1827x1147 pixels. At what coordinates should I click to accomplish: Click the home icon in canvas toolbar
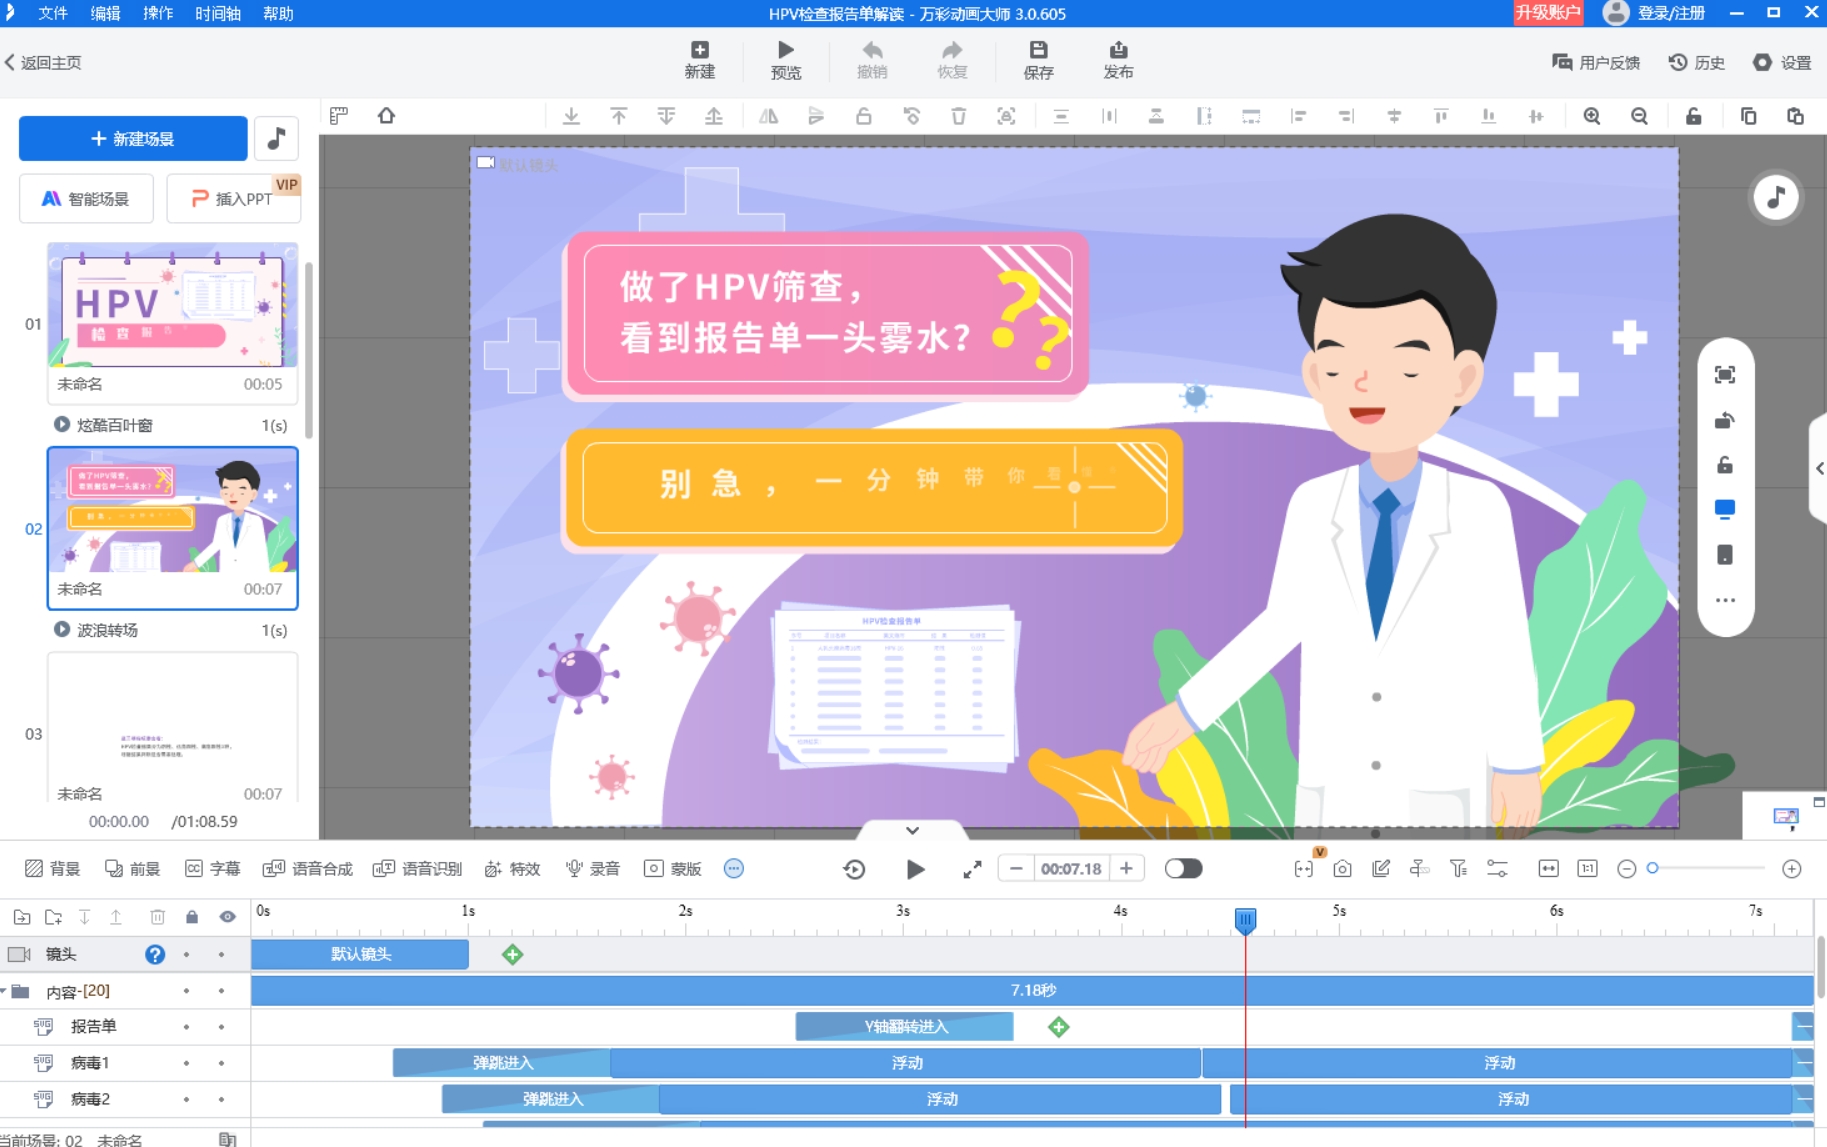click(x=386, y=116)
